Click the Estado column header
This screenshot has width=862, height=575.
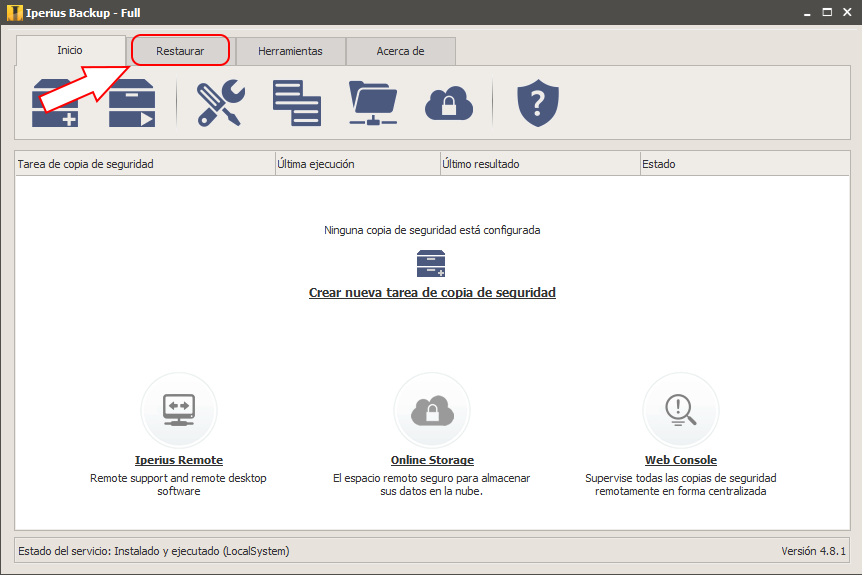point(745,164)
